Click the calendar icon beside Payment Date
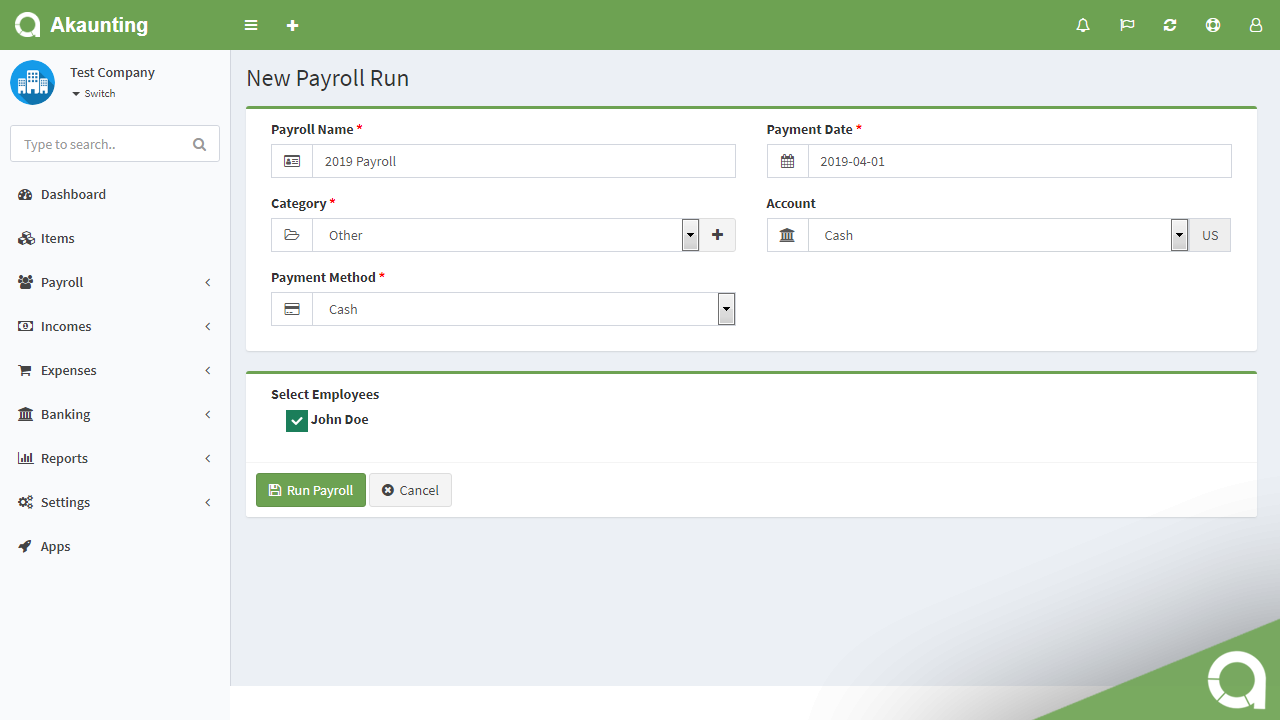This screenshot has width=1280, height=720. pyautogui.click(x=787, y=161)
